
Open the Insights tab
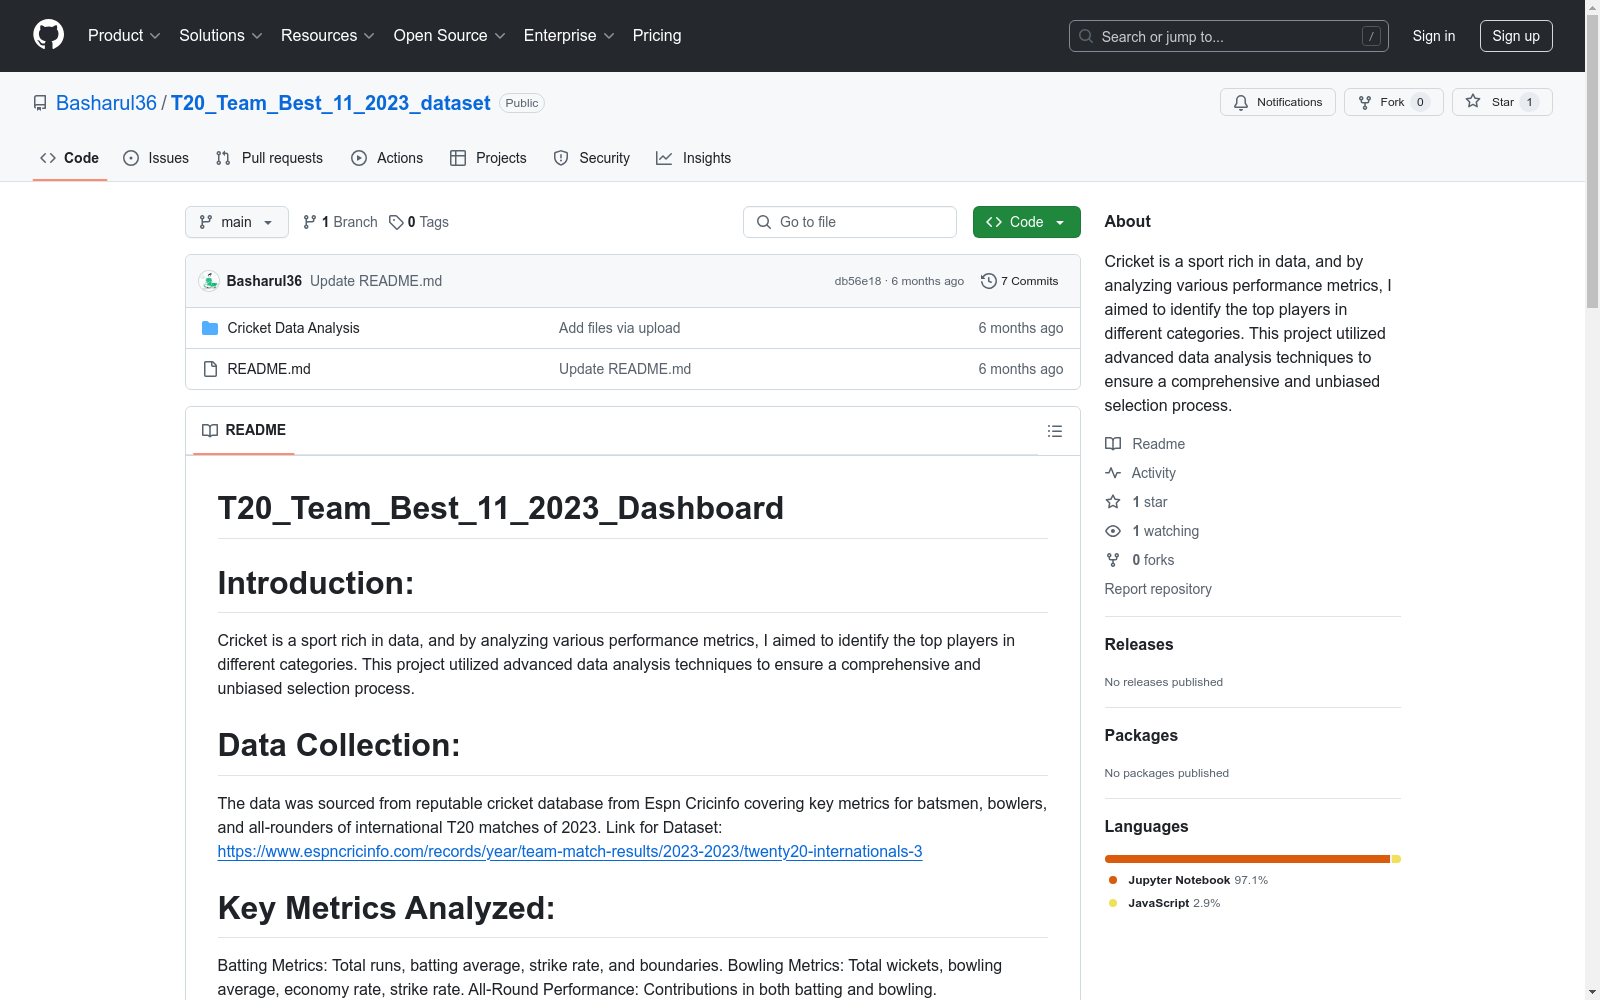pyautogui.click(x=693, y=158)
